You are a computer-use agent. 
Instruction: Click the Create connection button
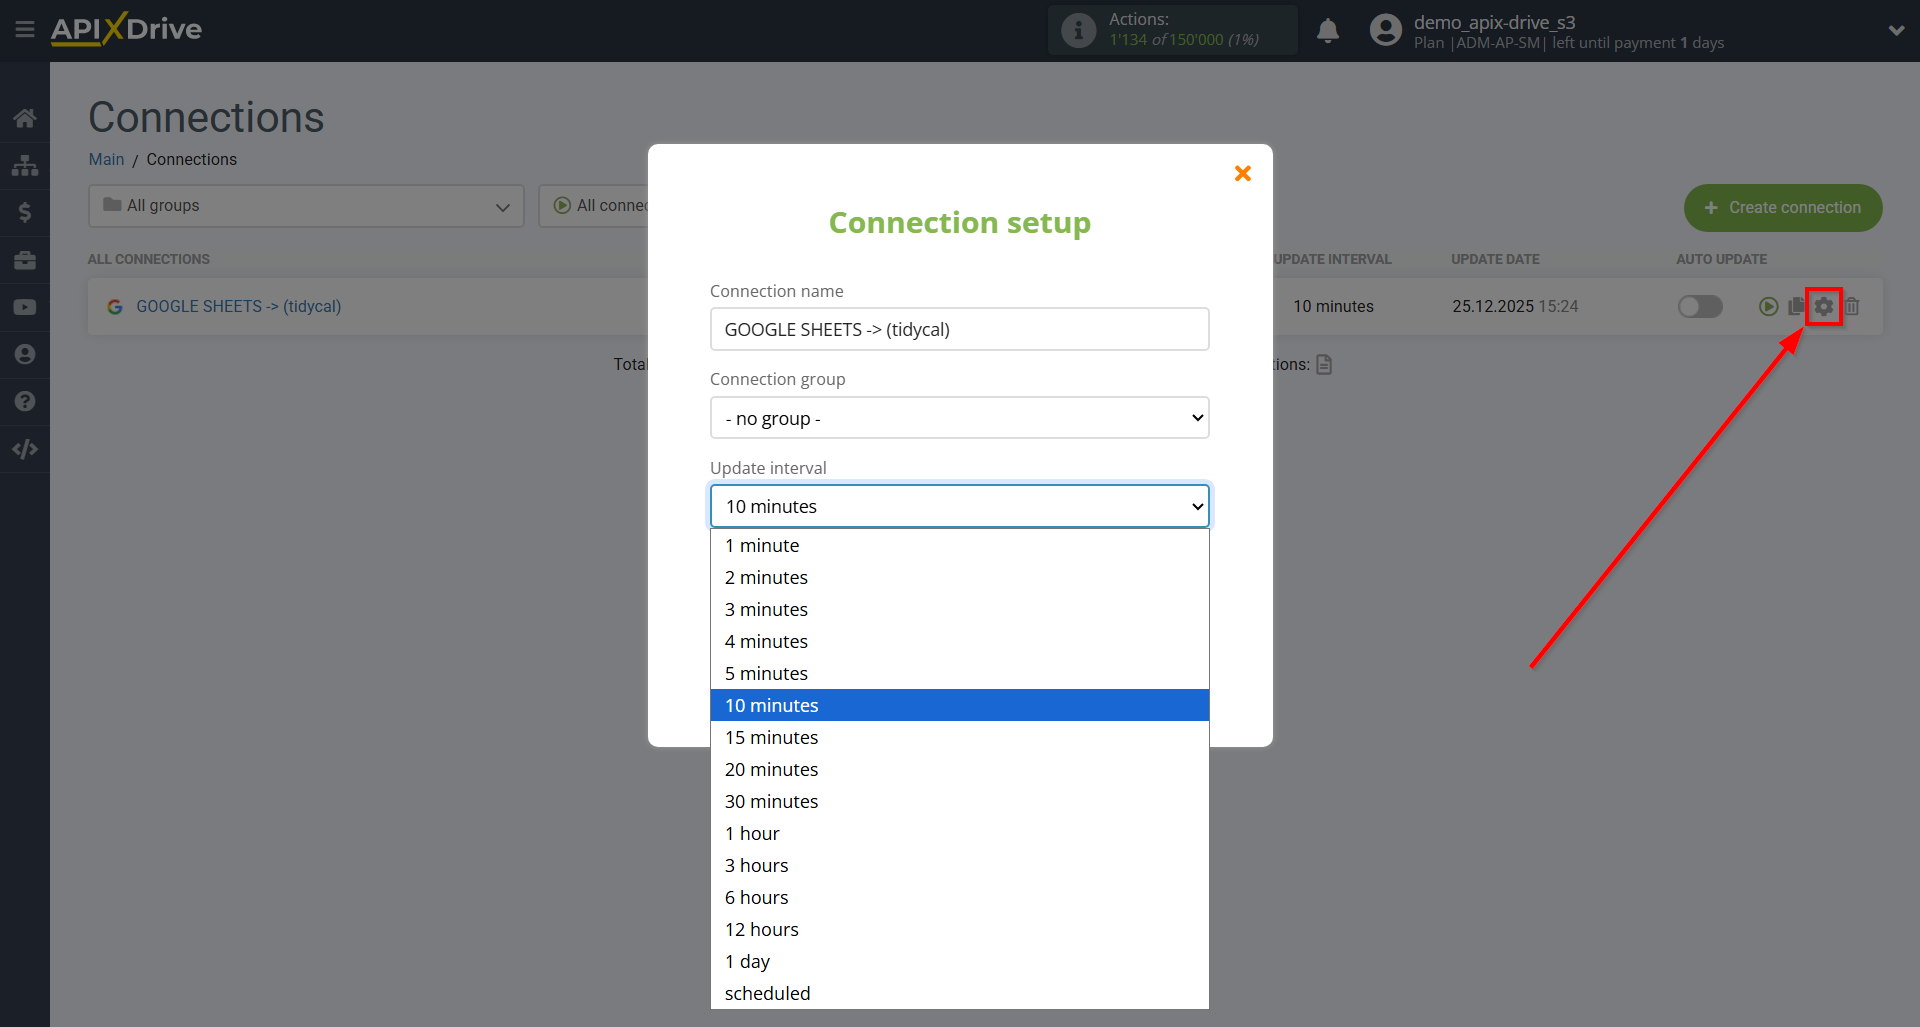coord(1783,208)
